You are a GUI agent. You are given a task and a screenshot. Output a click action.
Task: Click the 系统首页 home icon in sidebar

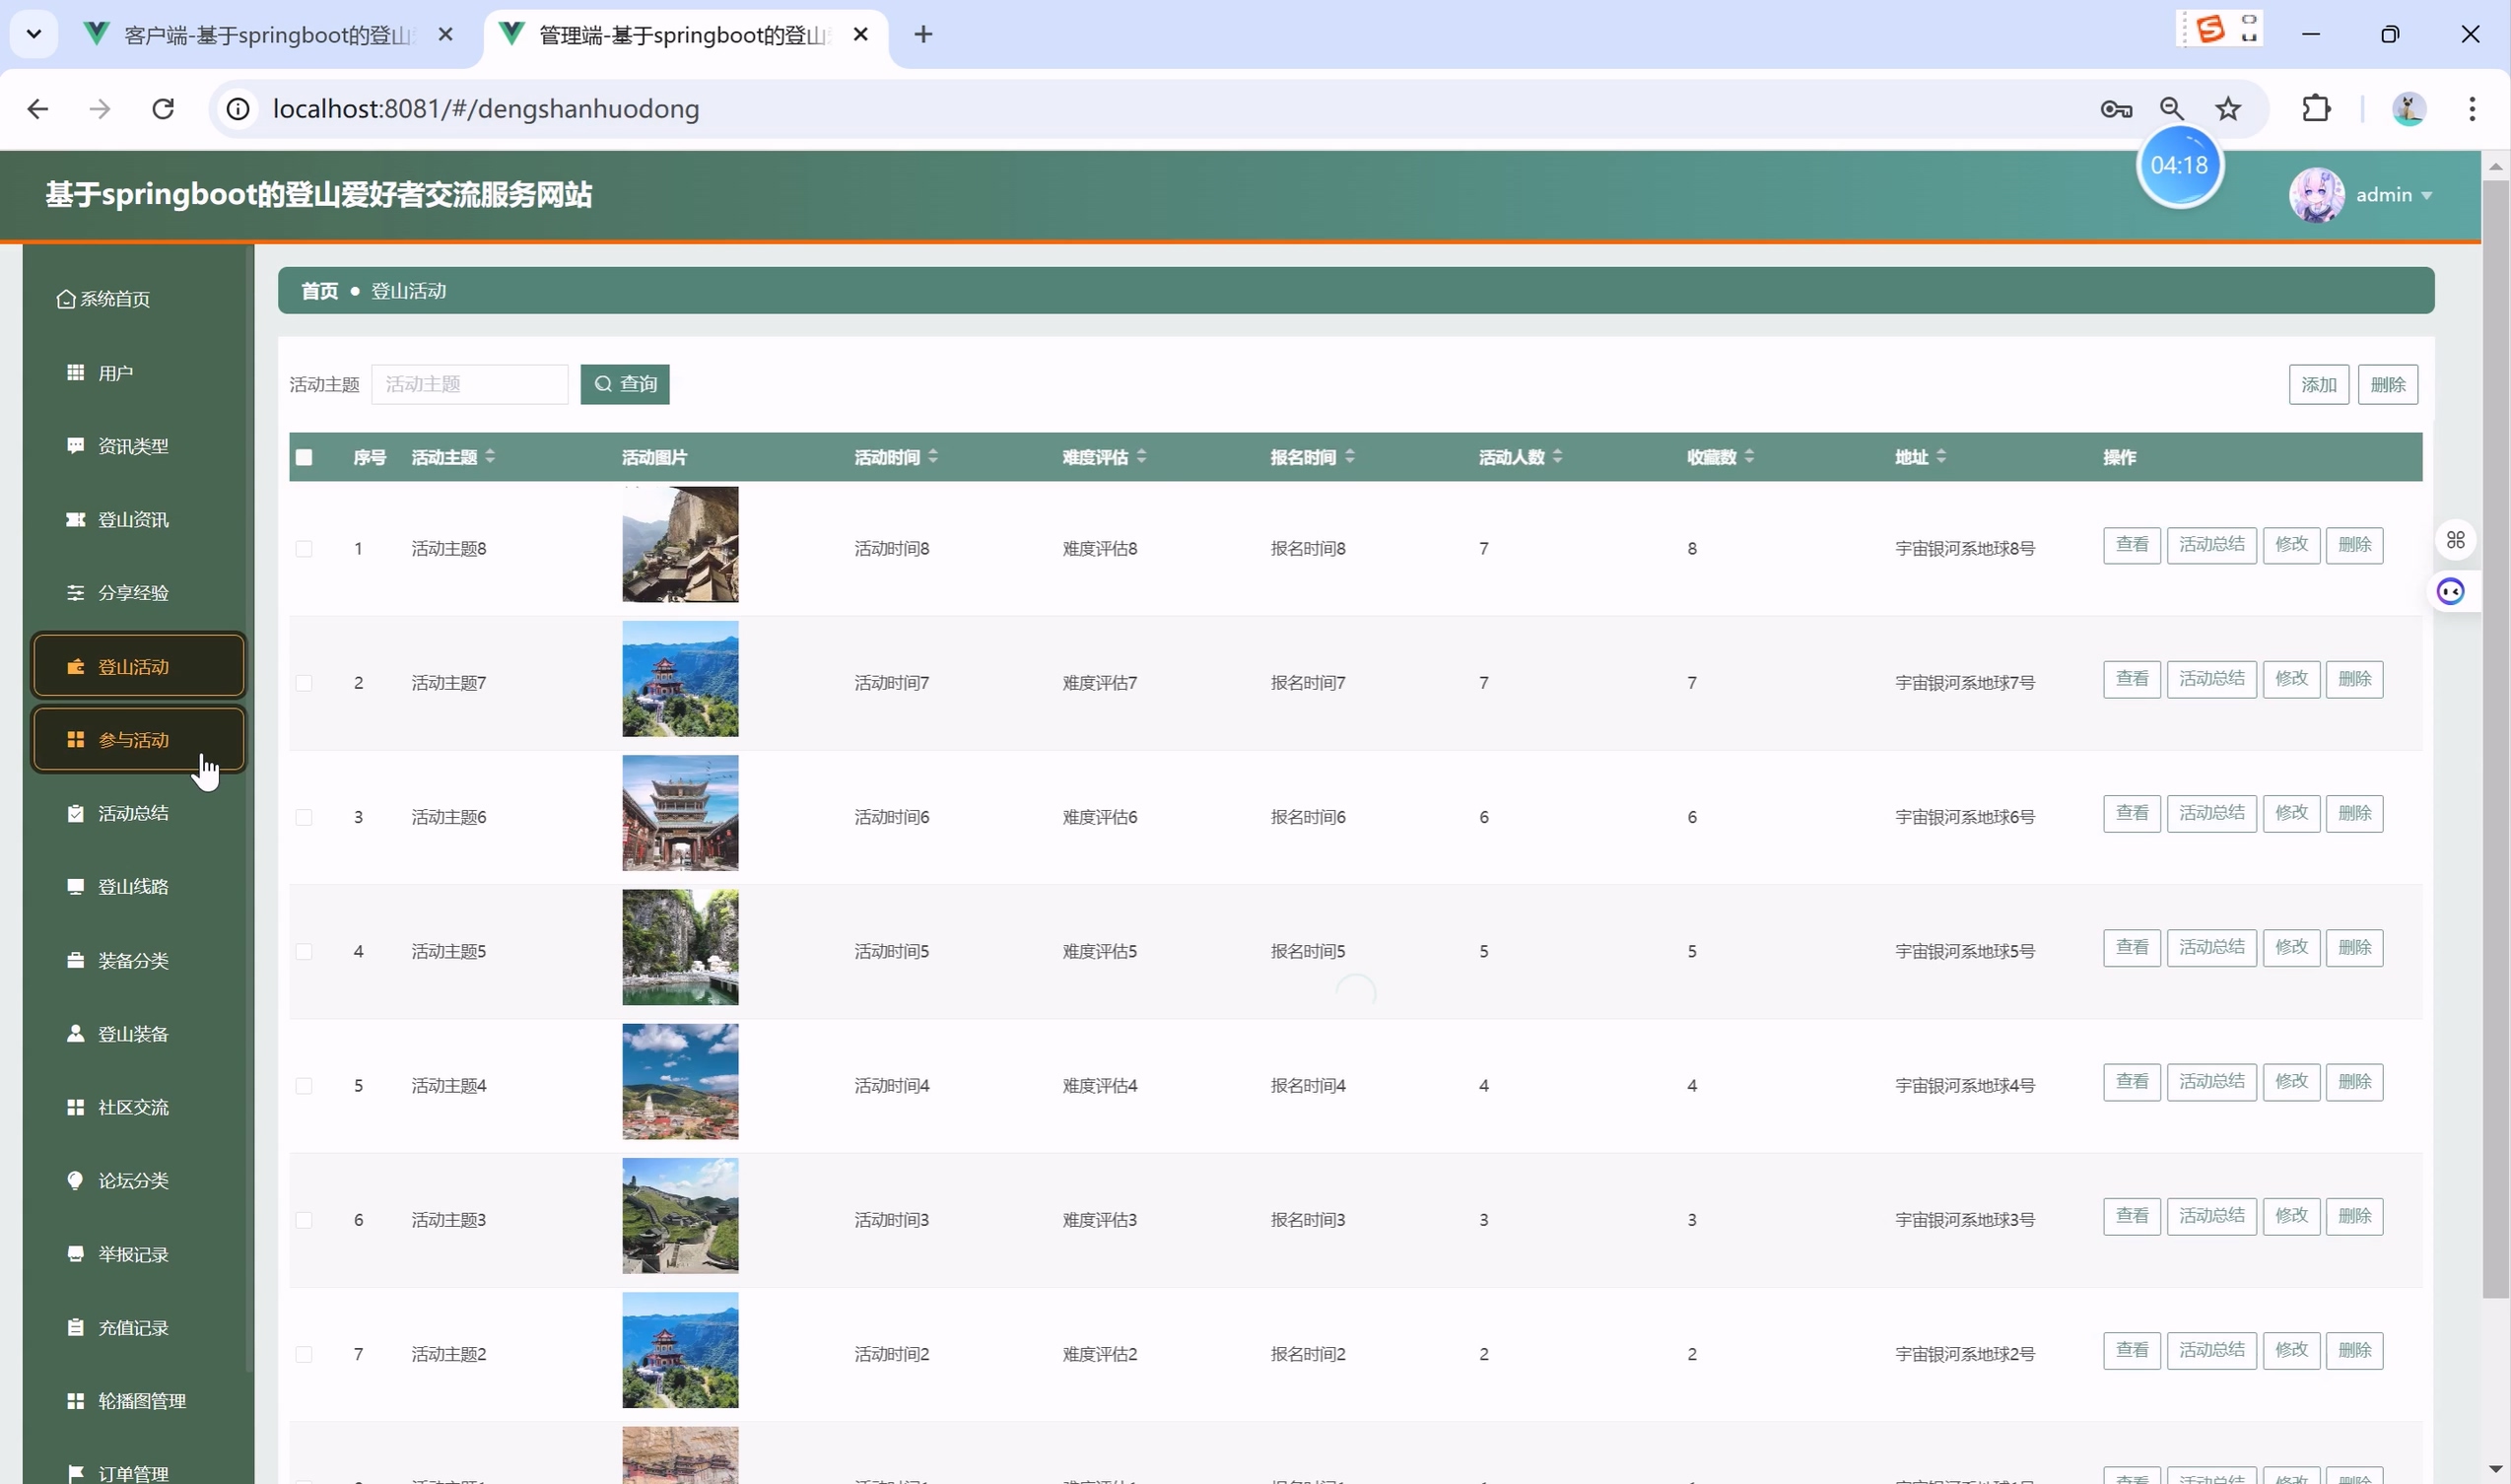click(x=66, y=299)
